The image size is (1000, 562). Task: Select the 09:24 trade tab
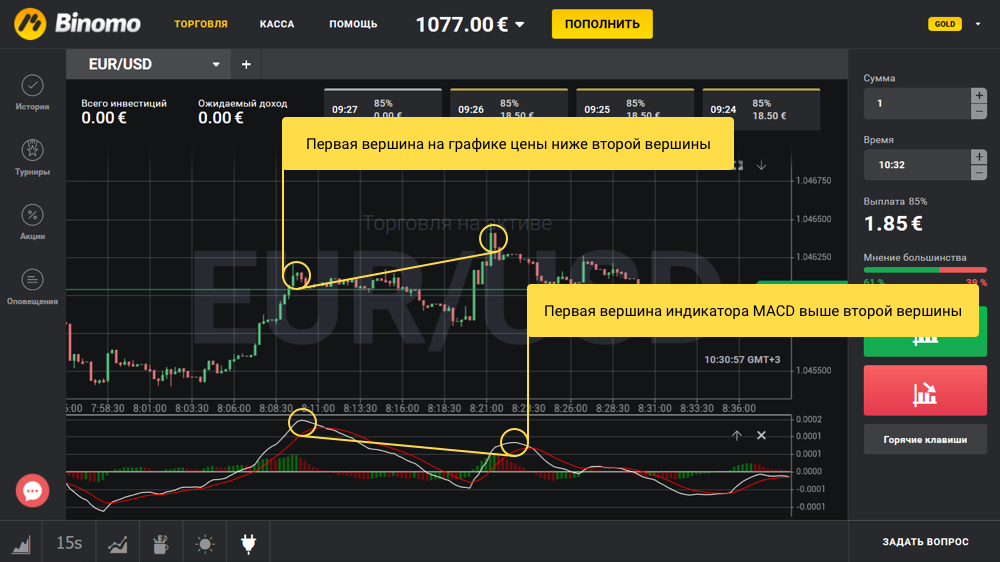point(761,109)
